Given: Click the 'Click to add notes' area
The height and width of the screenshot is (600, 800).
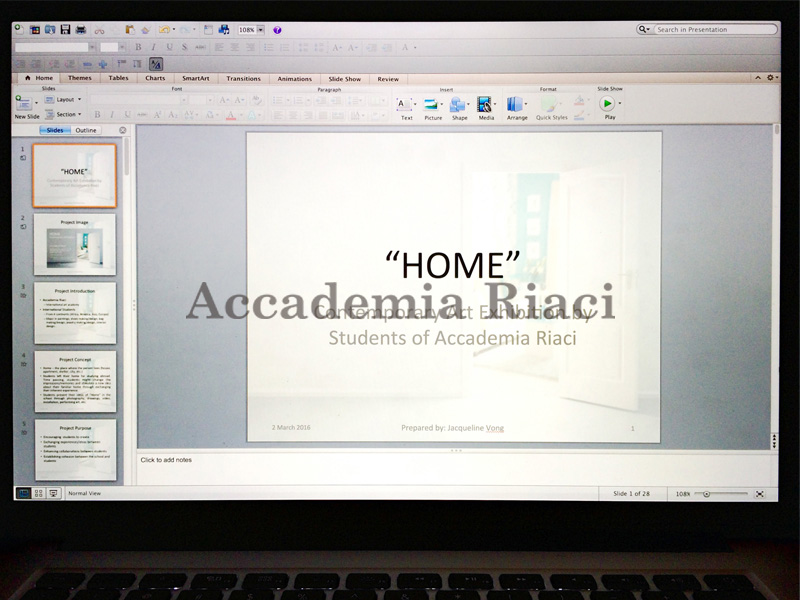Looking at the screenshot, I should 454,468.
